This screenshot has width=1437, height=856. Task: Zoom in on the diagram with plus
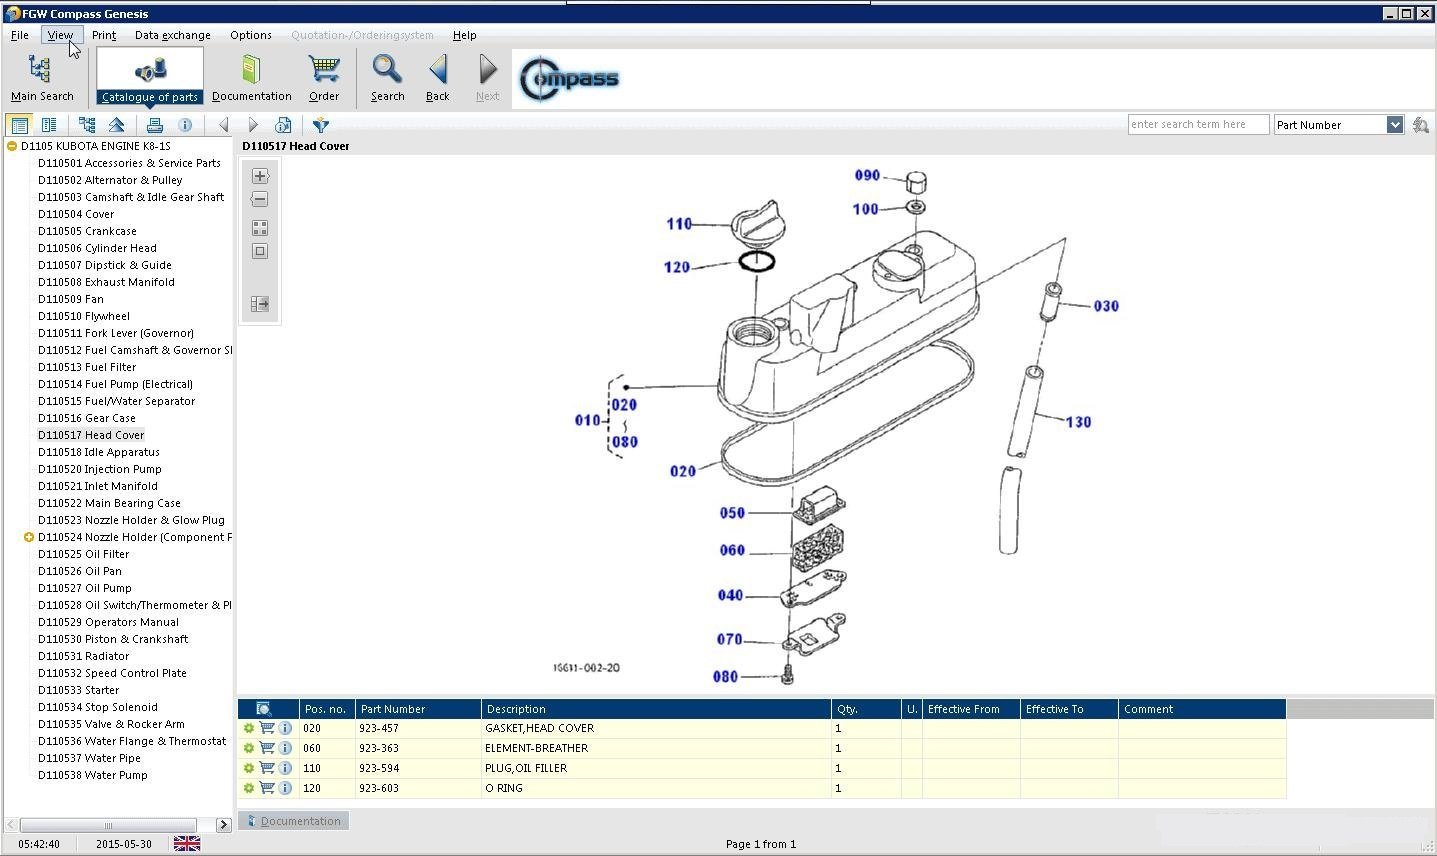[260, 176]
